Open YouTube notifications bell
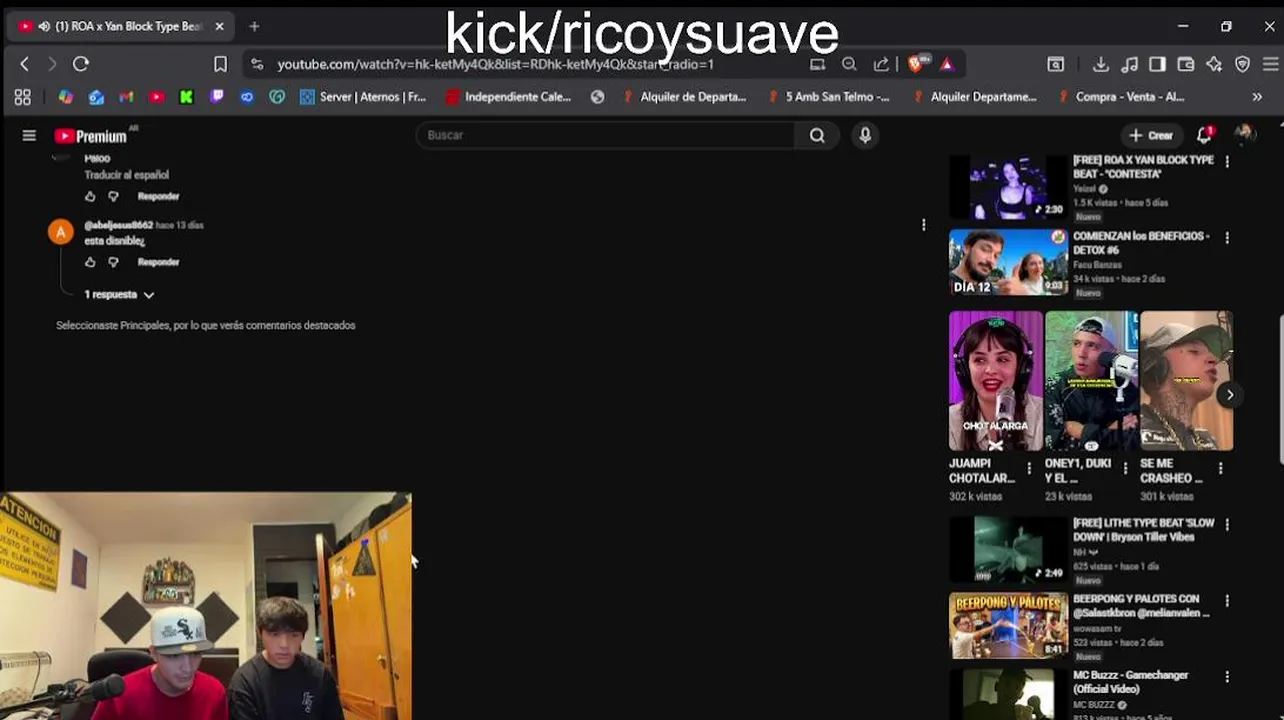The image size is (1284, 720). [1204, 135]
